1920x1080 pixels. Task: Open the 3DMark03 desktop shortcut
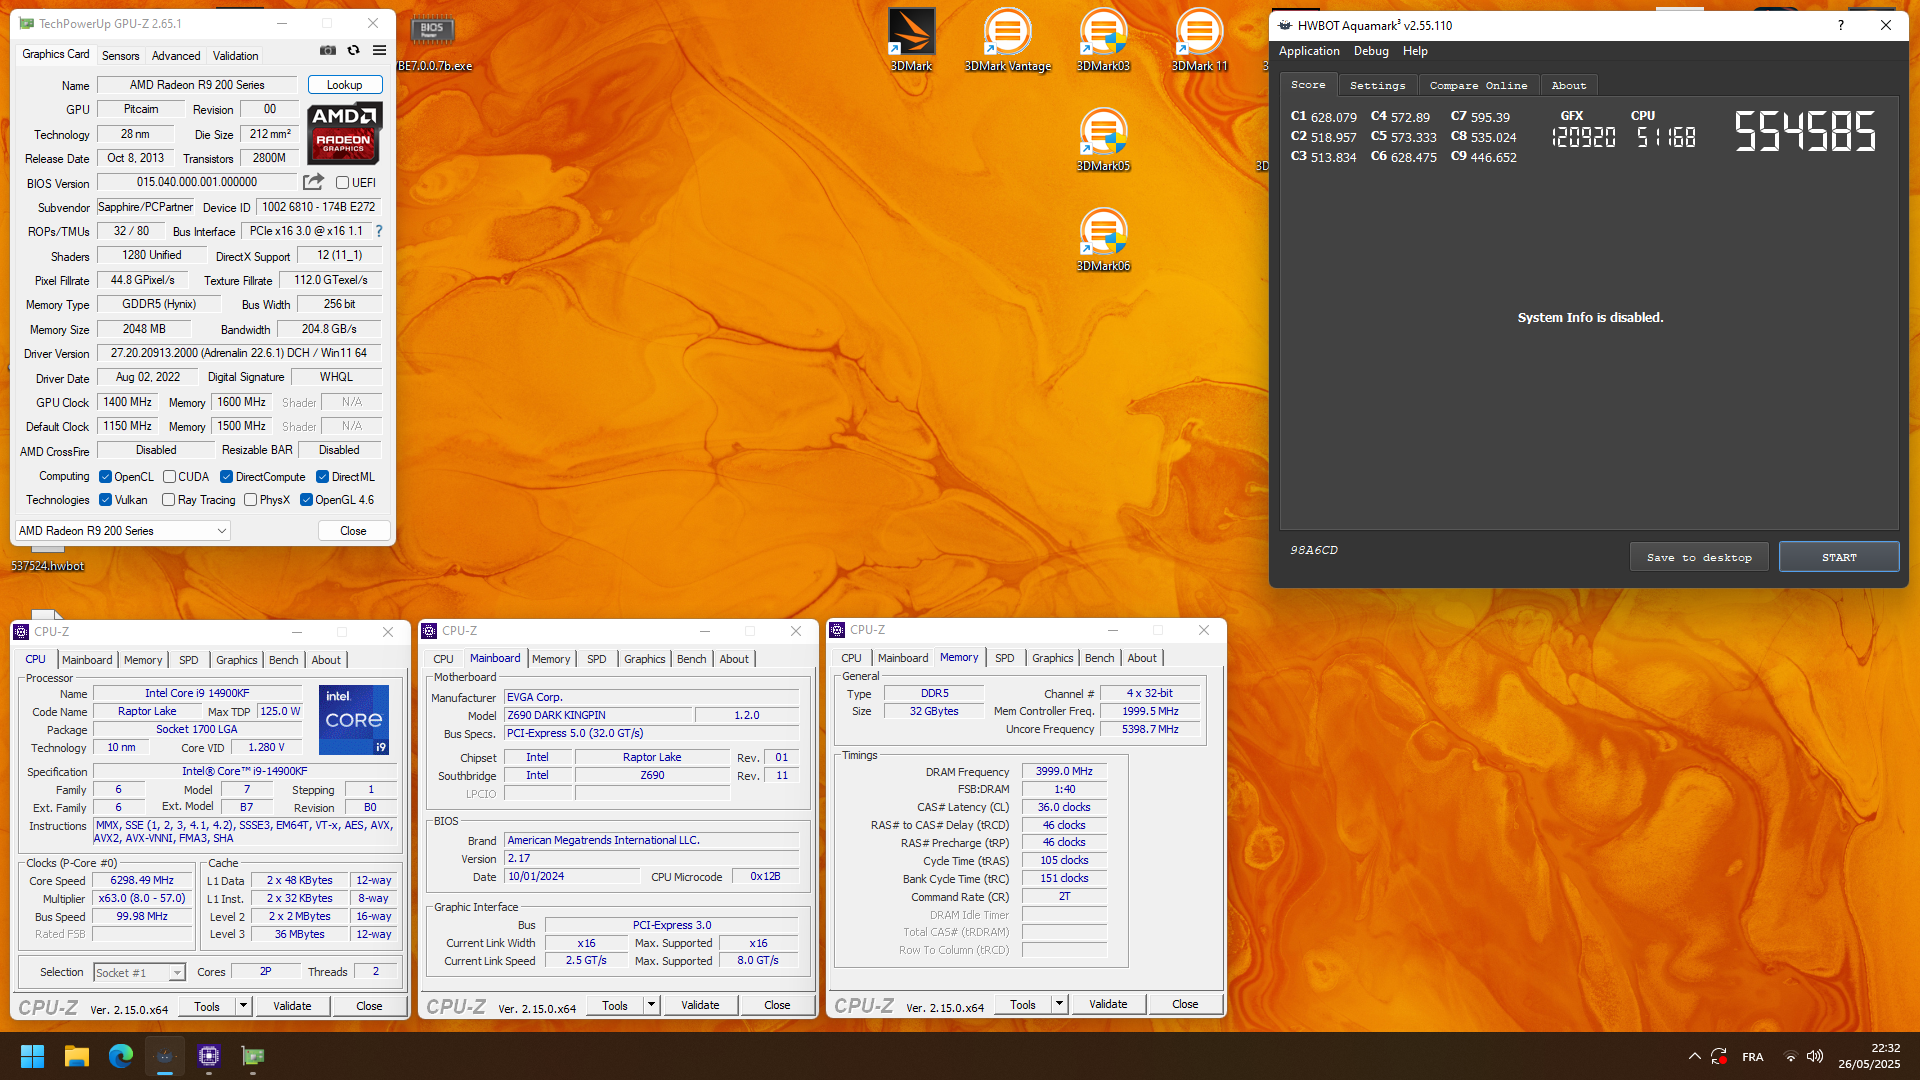(1103, 40)
